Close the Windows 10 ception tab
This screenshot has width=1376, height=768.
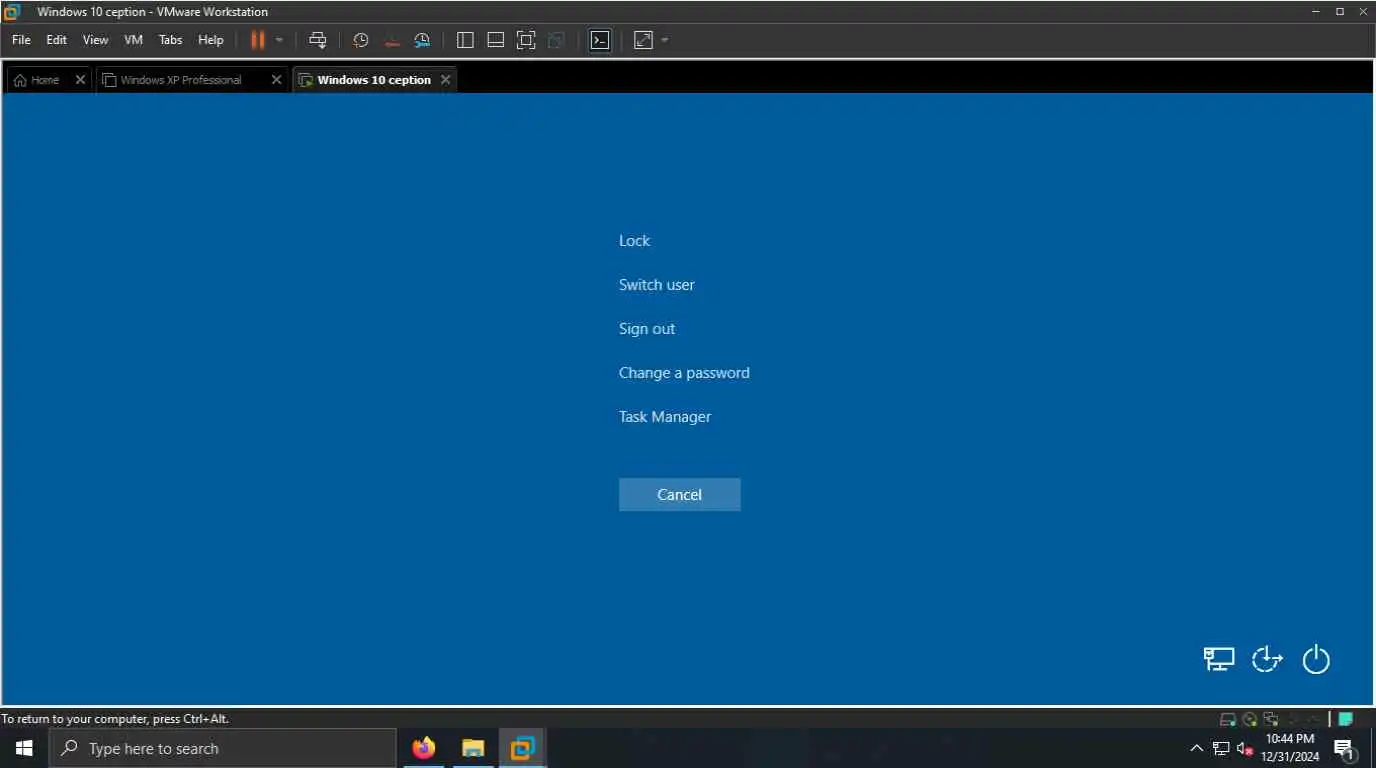446,80
